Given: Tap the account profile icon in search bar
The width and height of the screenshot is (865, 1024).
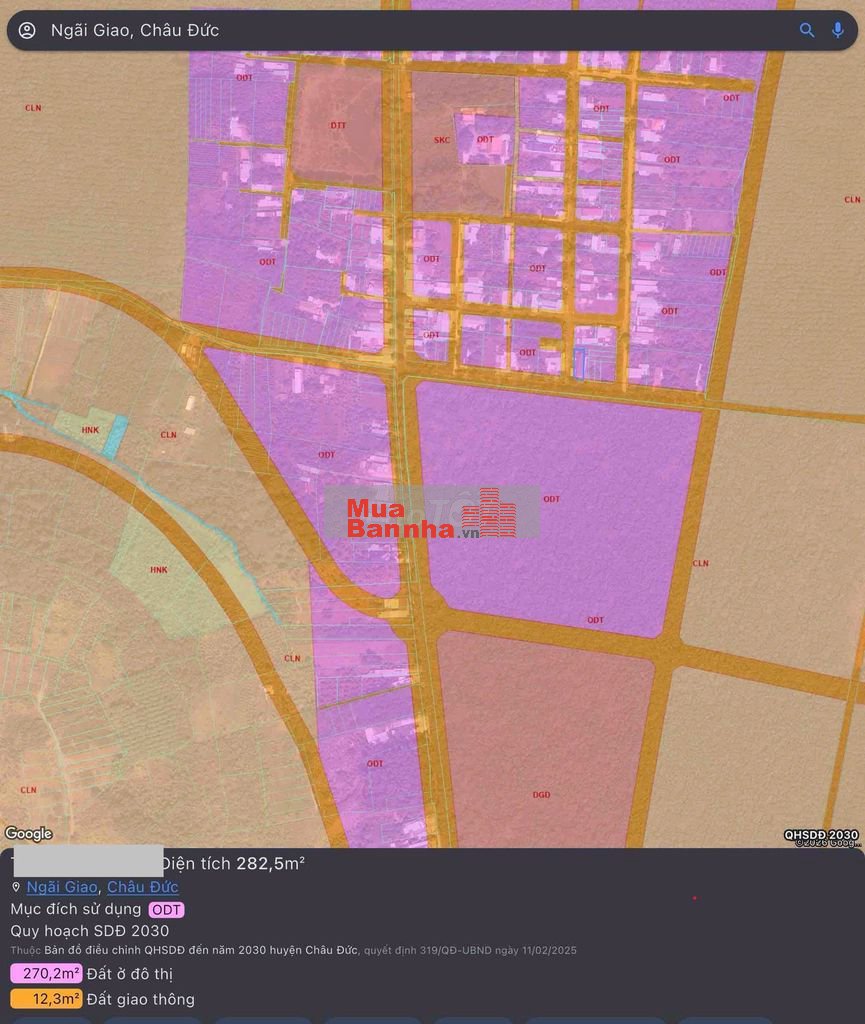Looking at the screenshot, I should pos(27,30).
